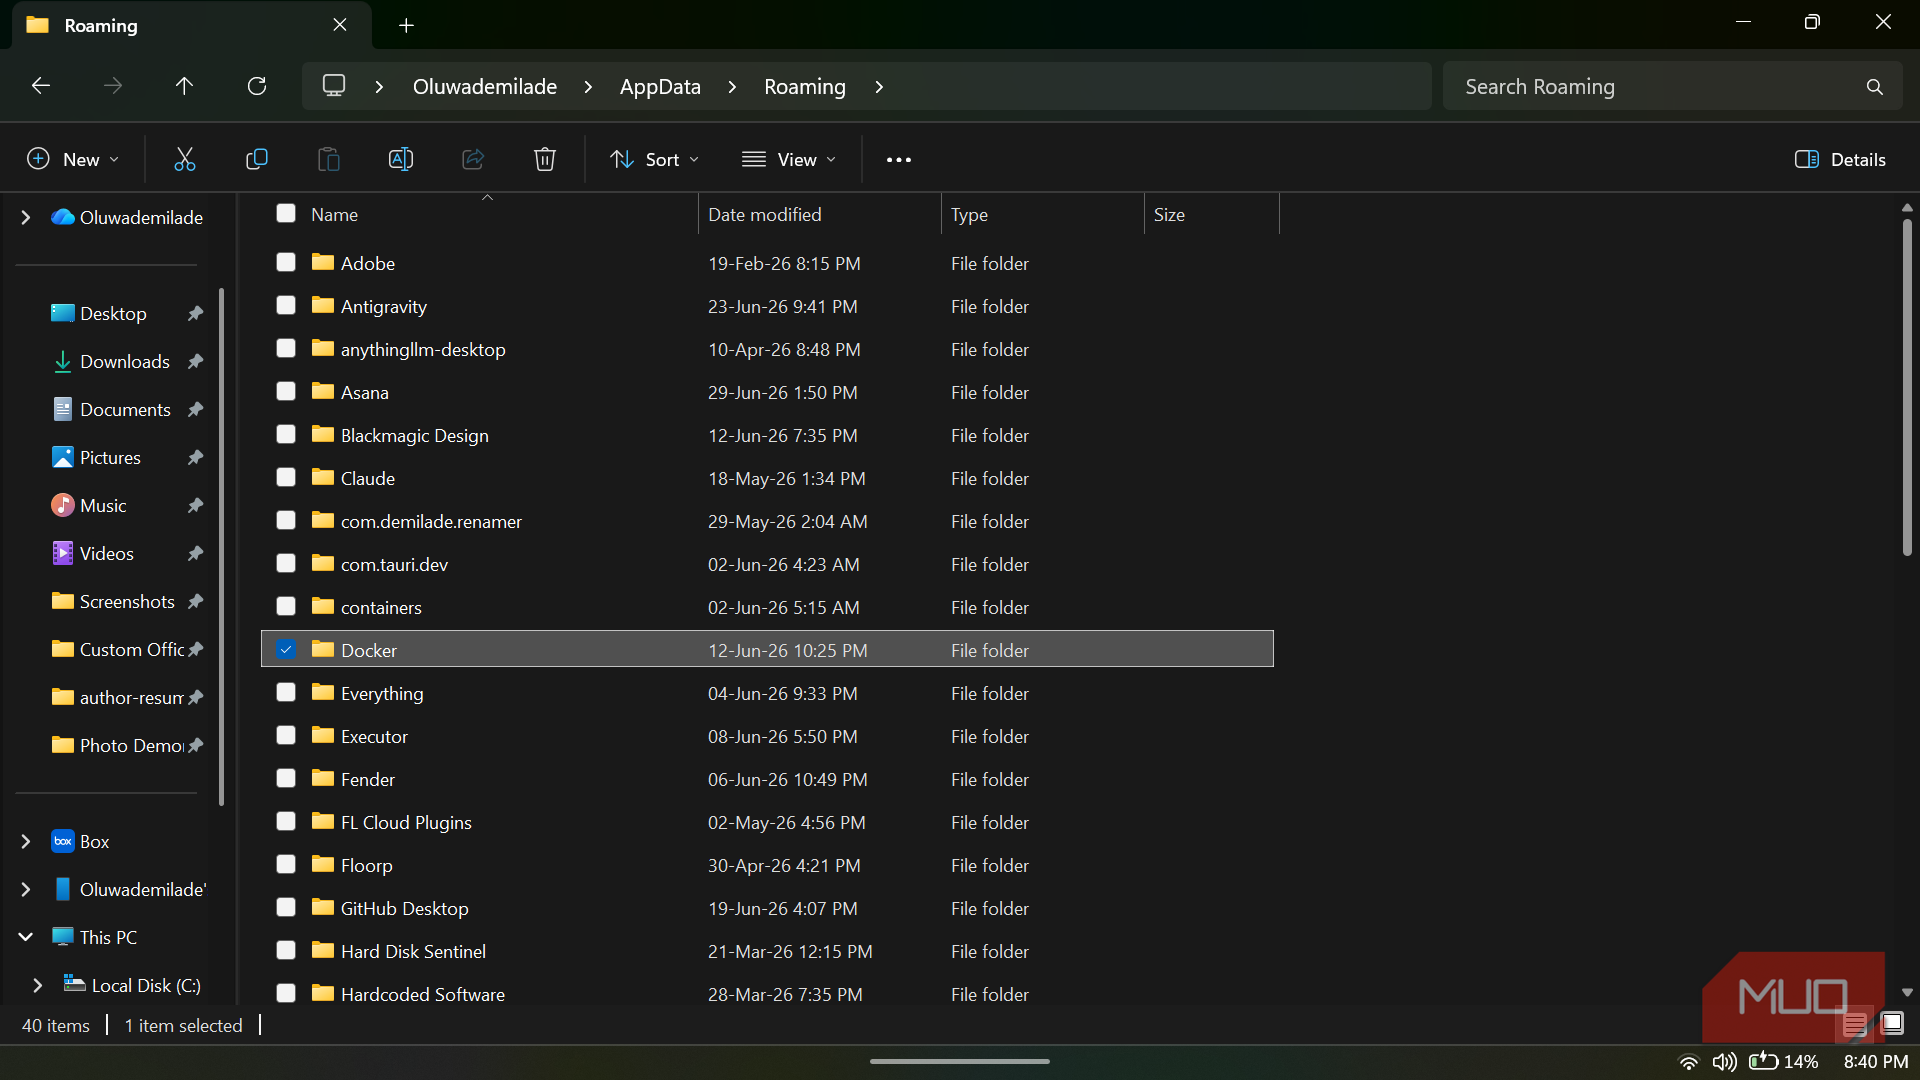Expand the Box tree node
This screenshot has height=1080, width=1920.
click(x=25, y=841)
